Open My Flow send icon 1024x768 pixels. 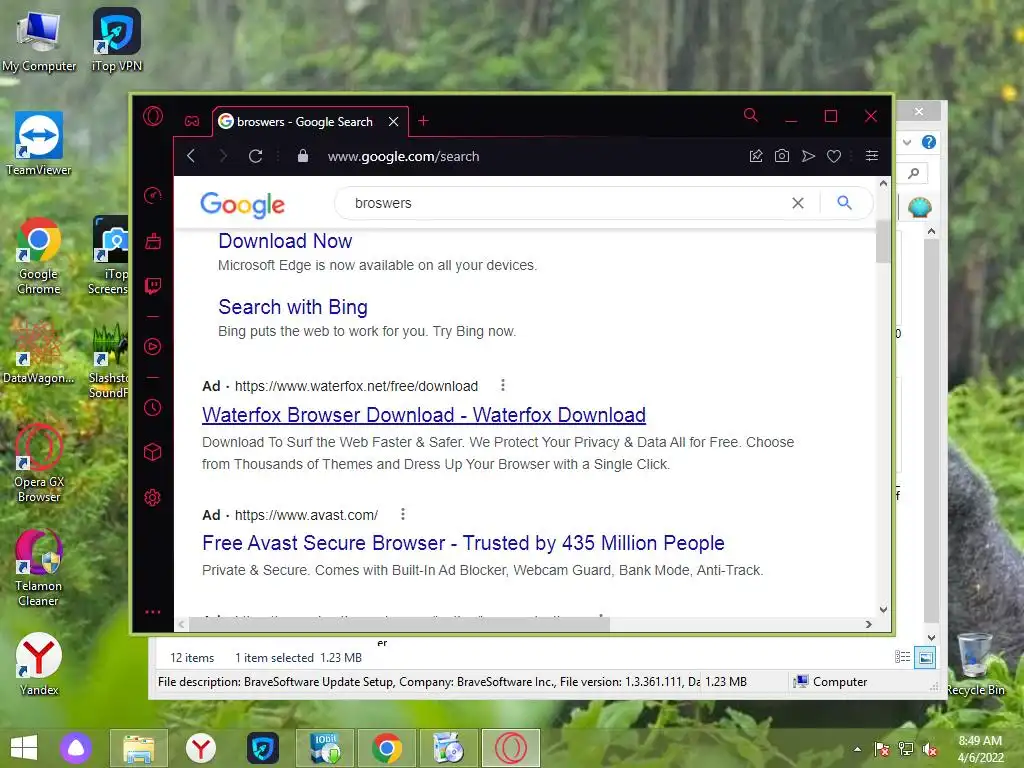808,156
